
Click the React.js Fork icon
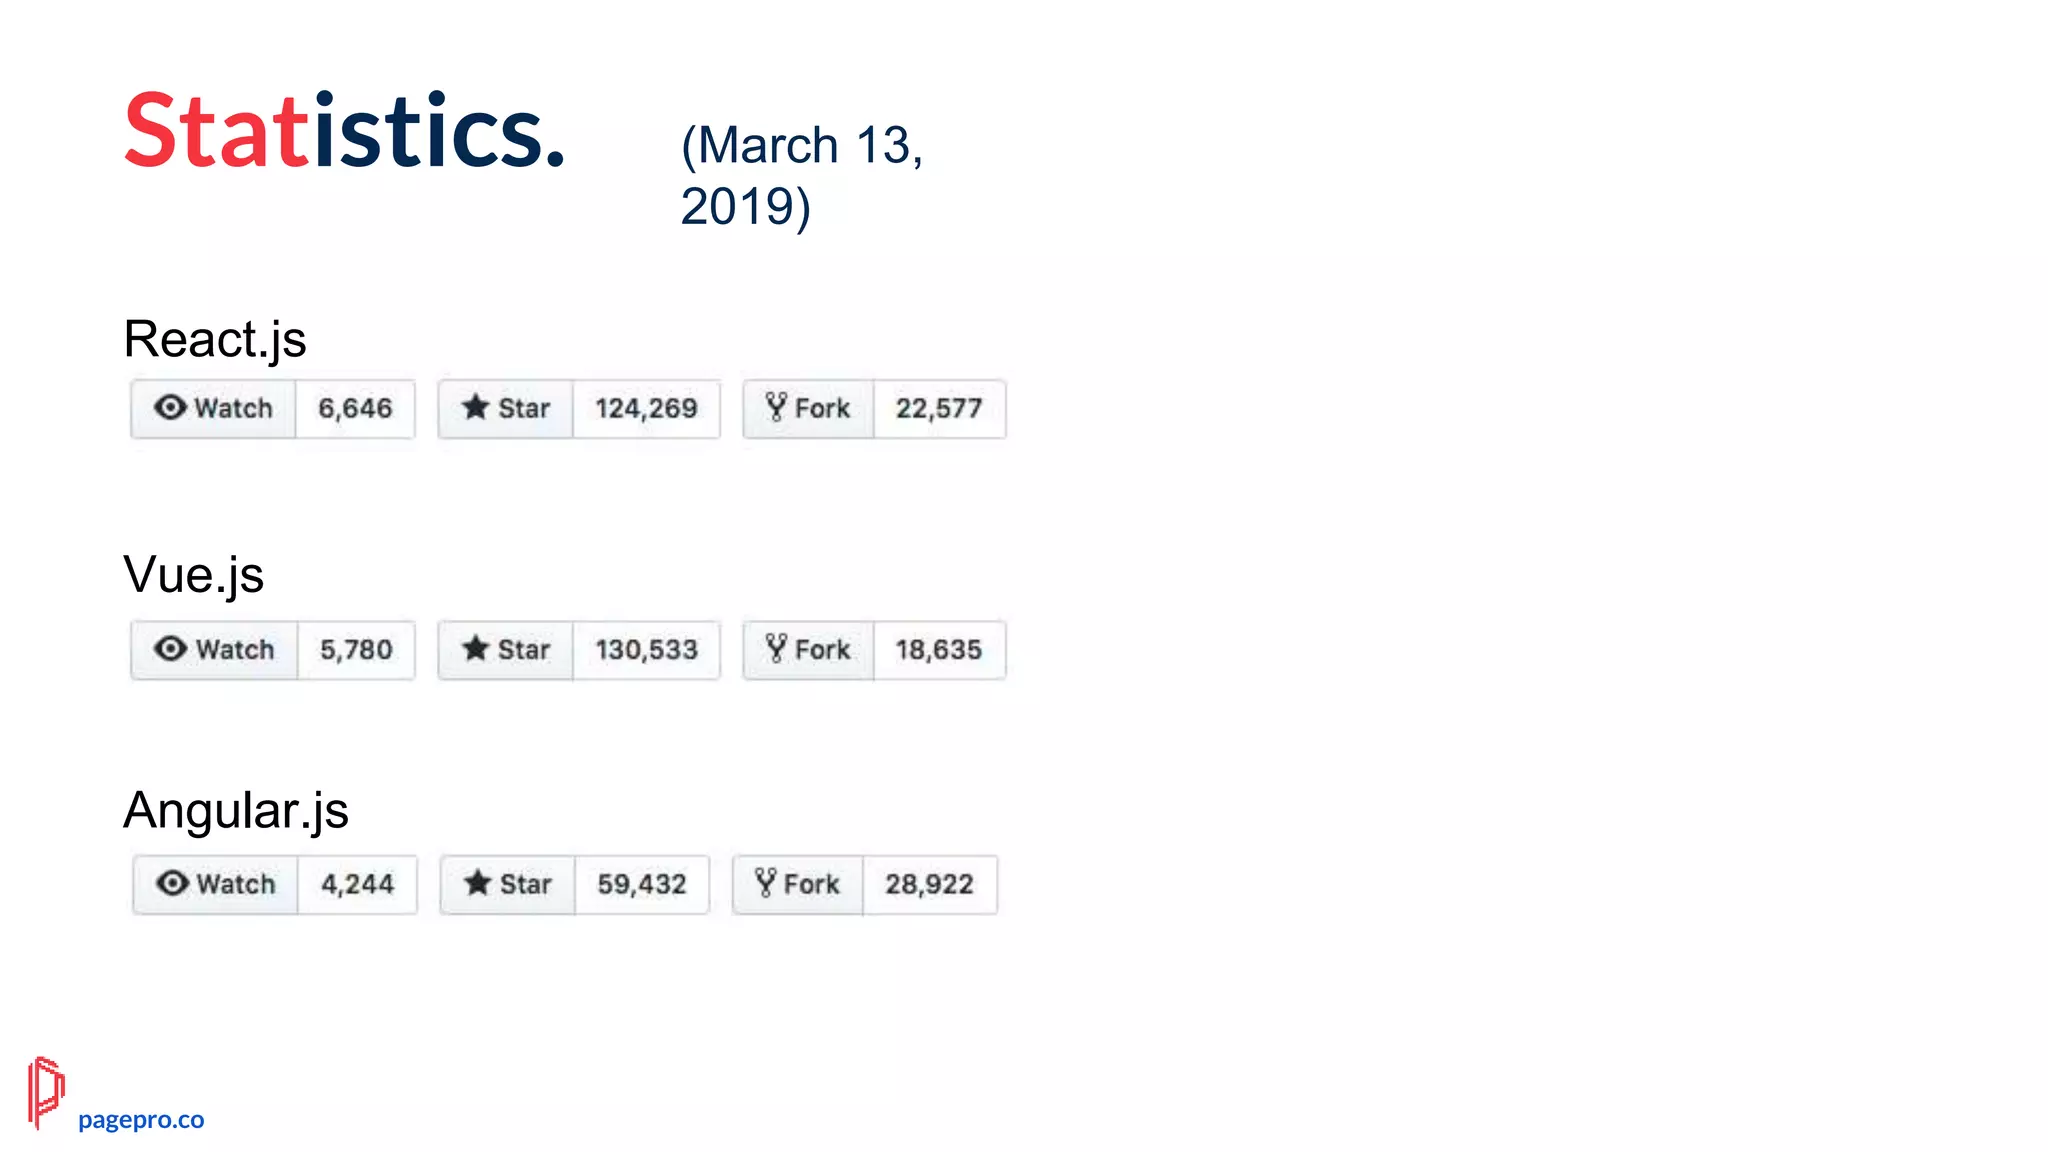(776, 407)
